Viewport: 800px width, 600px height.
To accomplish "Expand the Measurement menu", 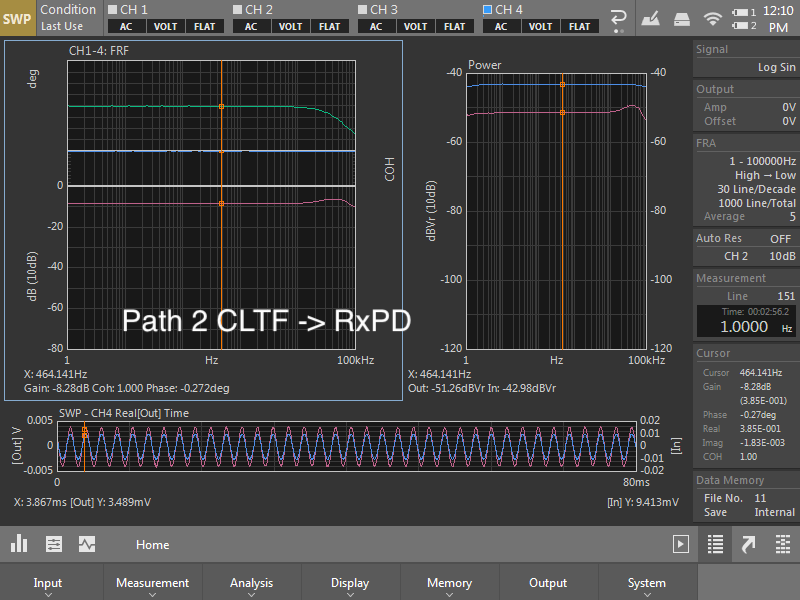I will 152,584.
